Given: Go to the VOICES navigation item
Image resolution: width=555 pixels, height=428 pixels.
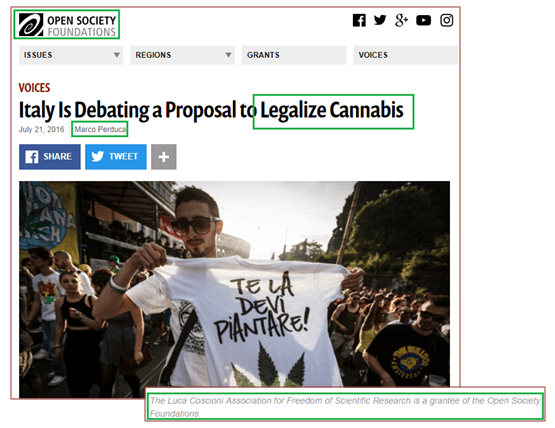Looking at the screenshot, I should 405,55.
